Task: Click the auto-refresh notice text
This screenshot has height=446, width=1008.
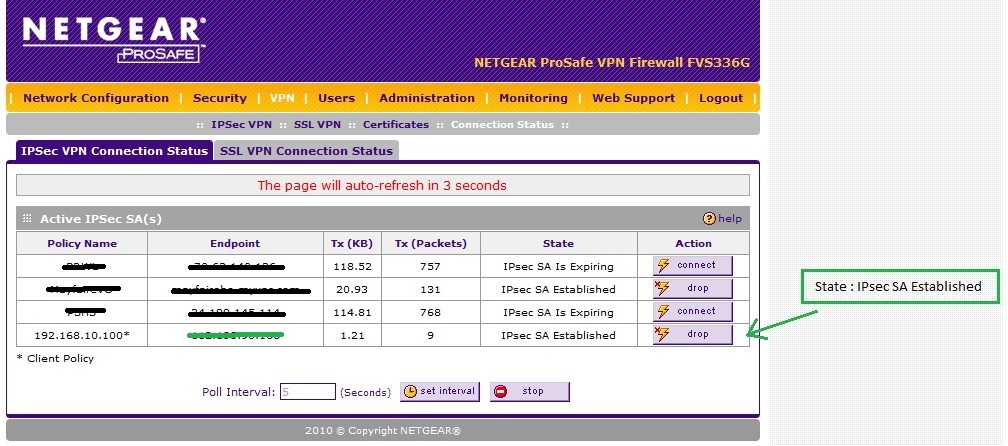Action: tap(382, 186)
